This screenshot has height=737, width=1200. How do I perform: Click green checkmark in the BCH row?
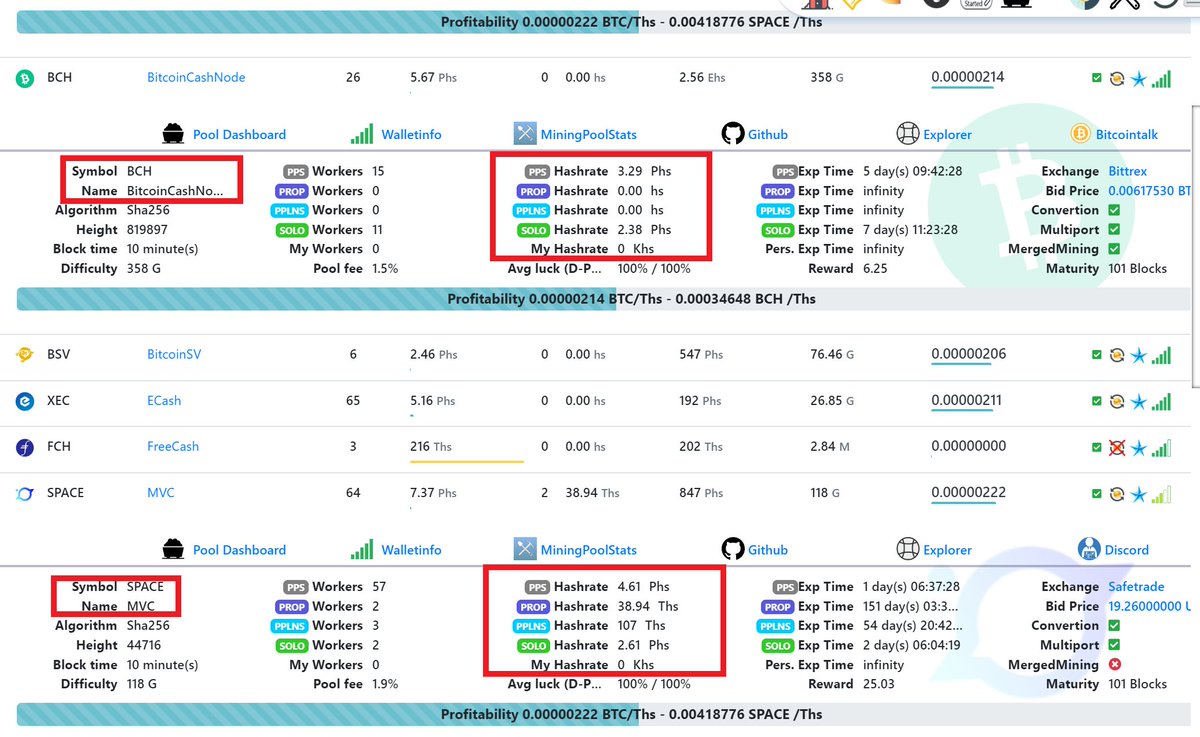pos(1097,78)
